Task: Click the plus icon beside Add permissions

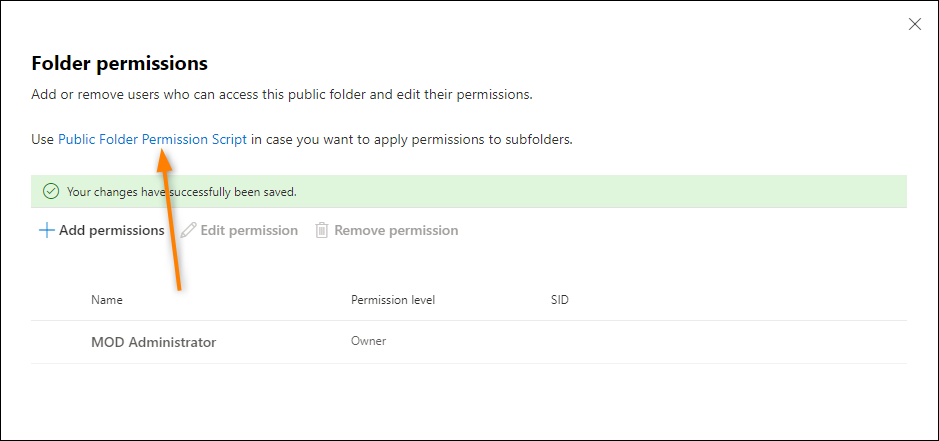Action: point(46,231)
